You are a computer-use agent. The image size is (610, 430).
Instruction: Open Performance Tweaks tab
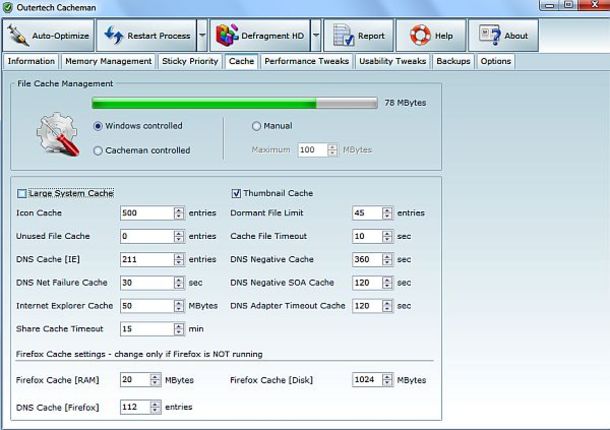tap(307, 61)
